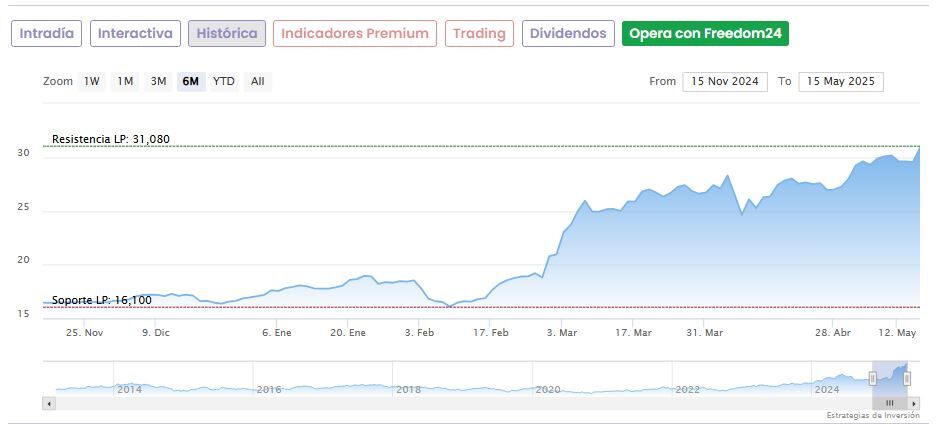Select the 3M zoom range
The height and width of the screenshot is (434, 939).
(x=158, y=82)
